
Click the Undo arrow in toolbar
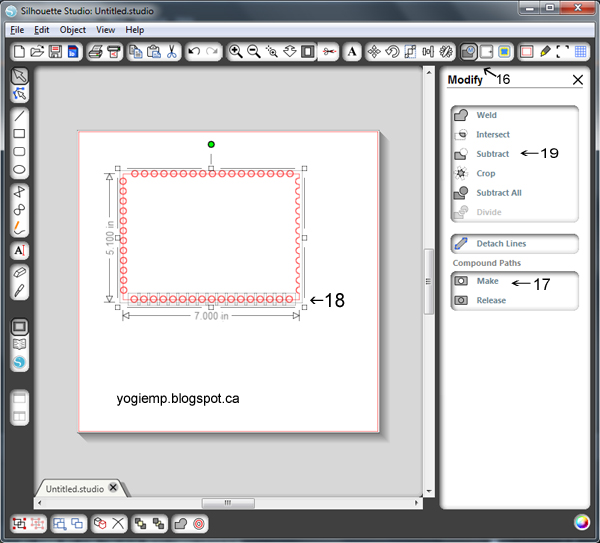(194, 51)
